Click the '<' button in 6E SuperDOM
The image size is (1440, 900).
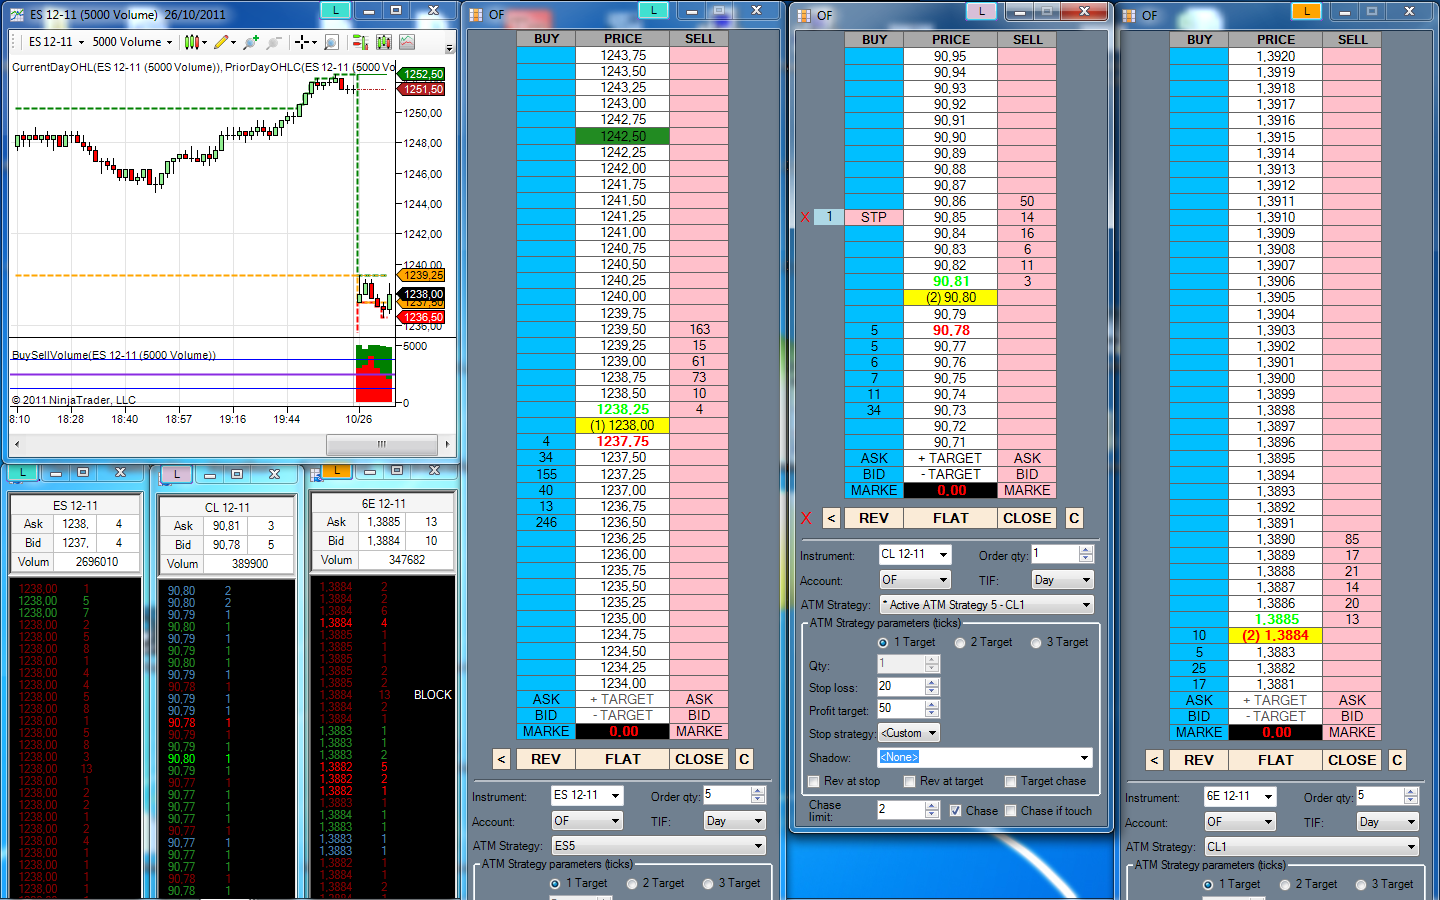[x=1155, y=760]
